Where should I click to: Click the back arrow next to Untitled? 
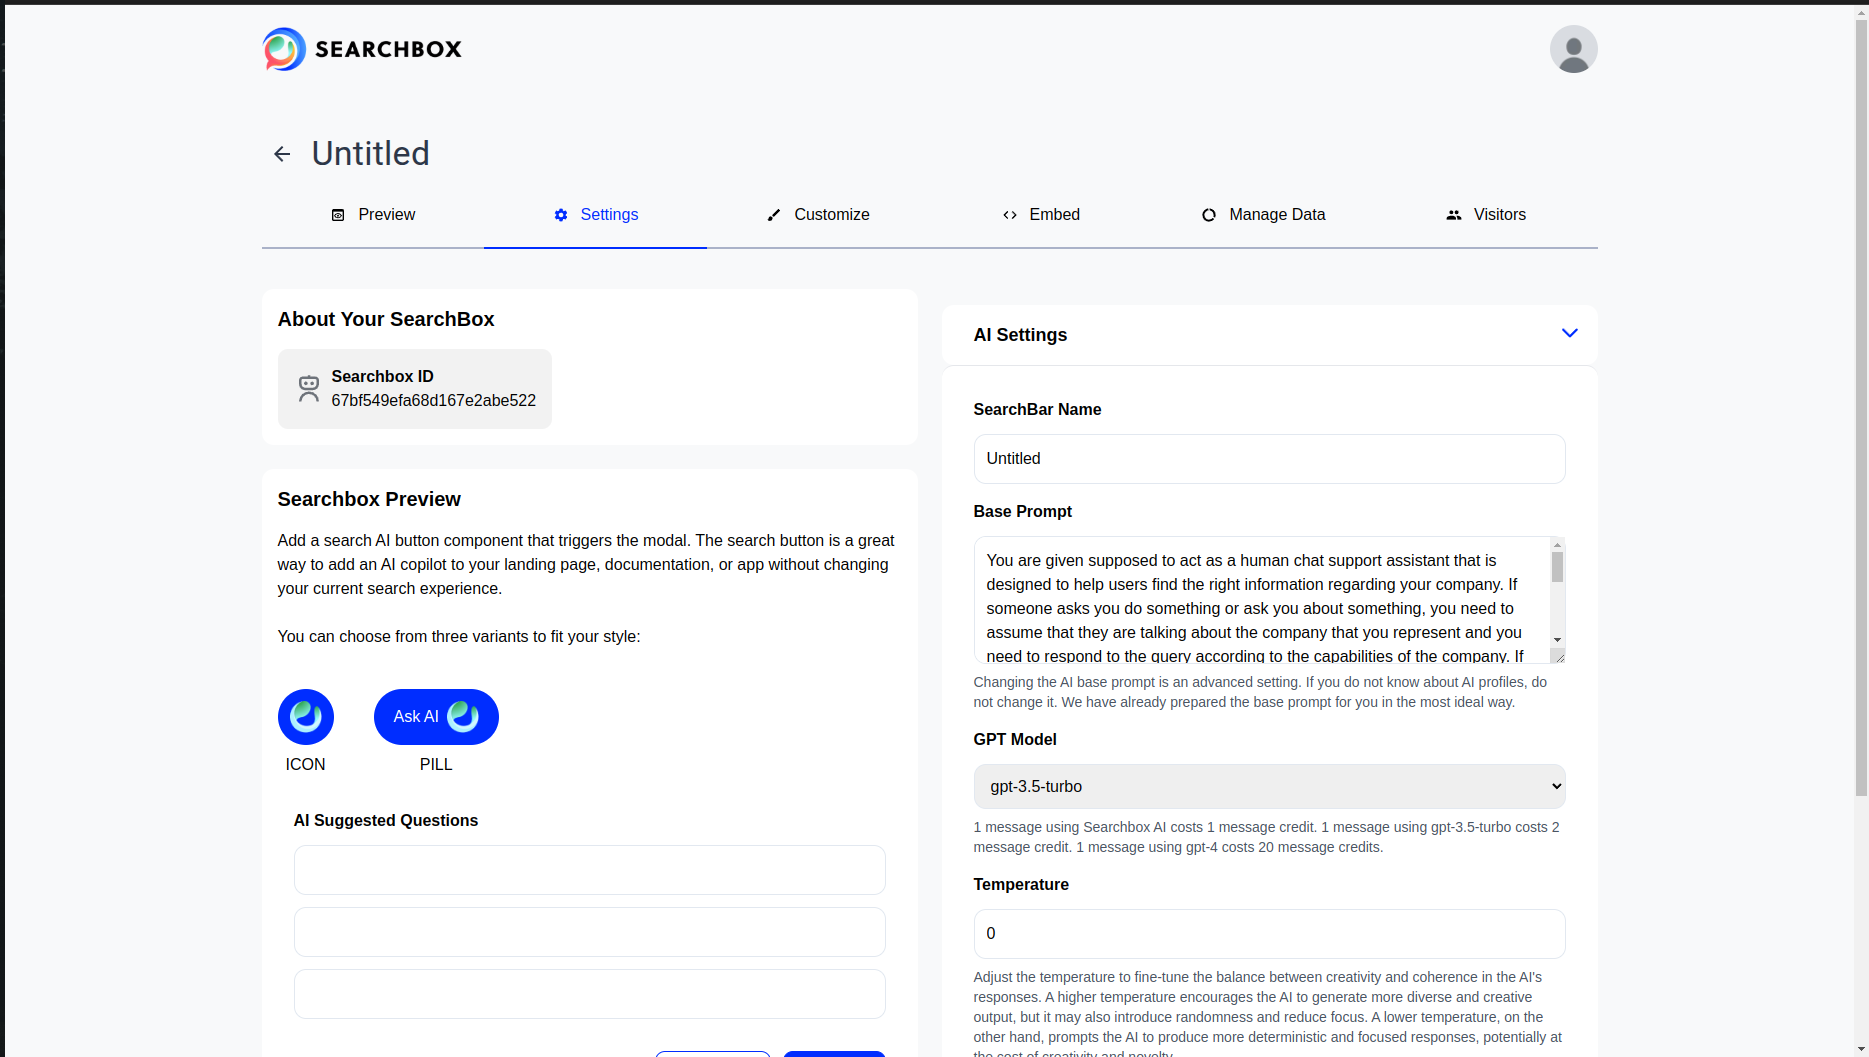pyautogui.click(x=282, y=153)
